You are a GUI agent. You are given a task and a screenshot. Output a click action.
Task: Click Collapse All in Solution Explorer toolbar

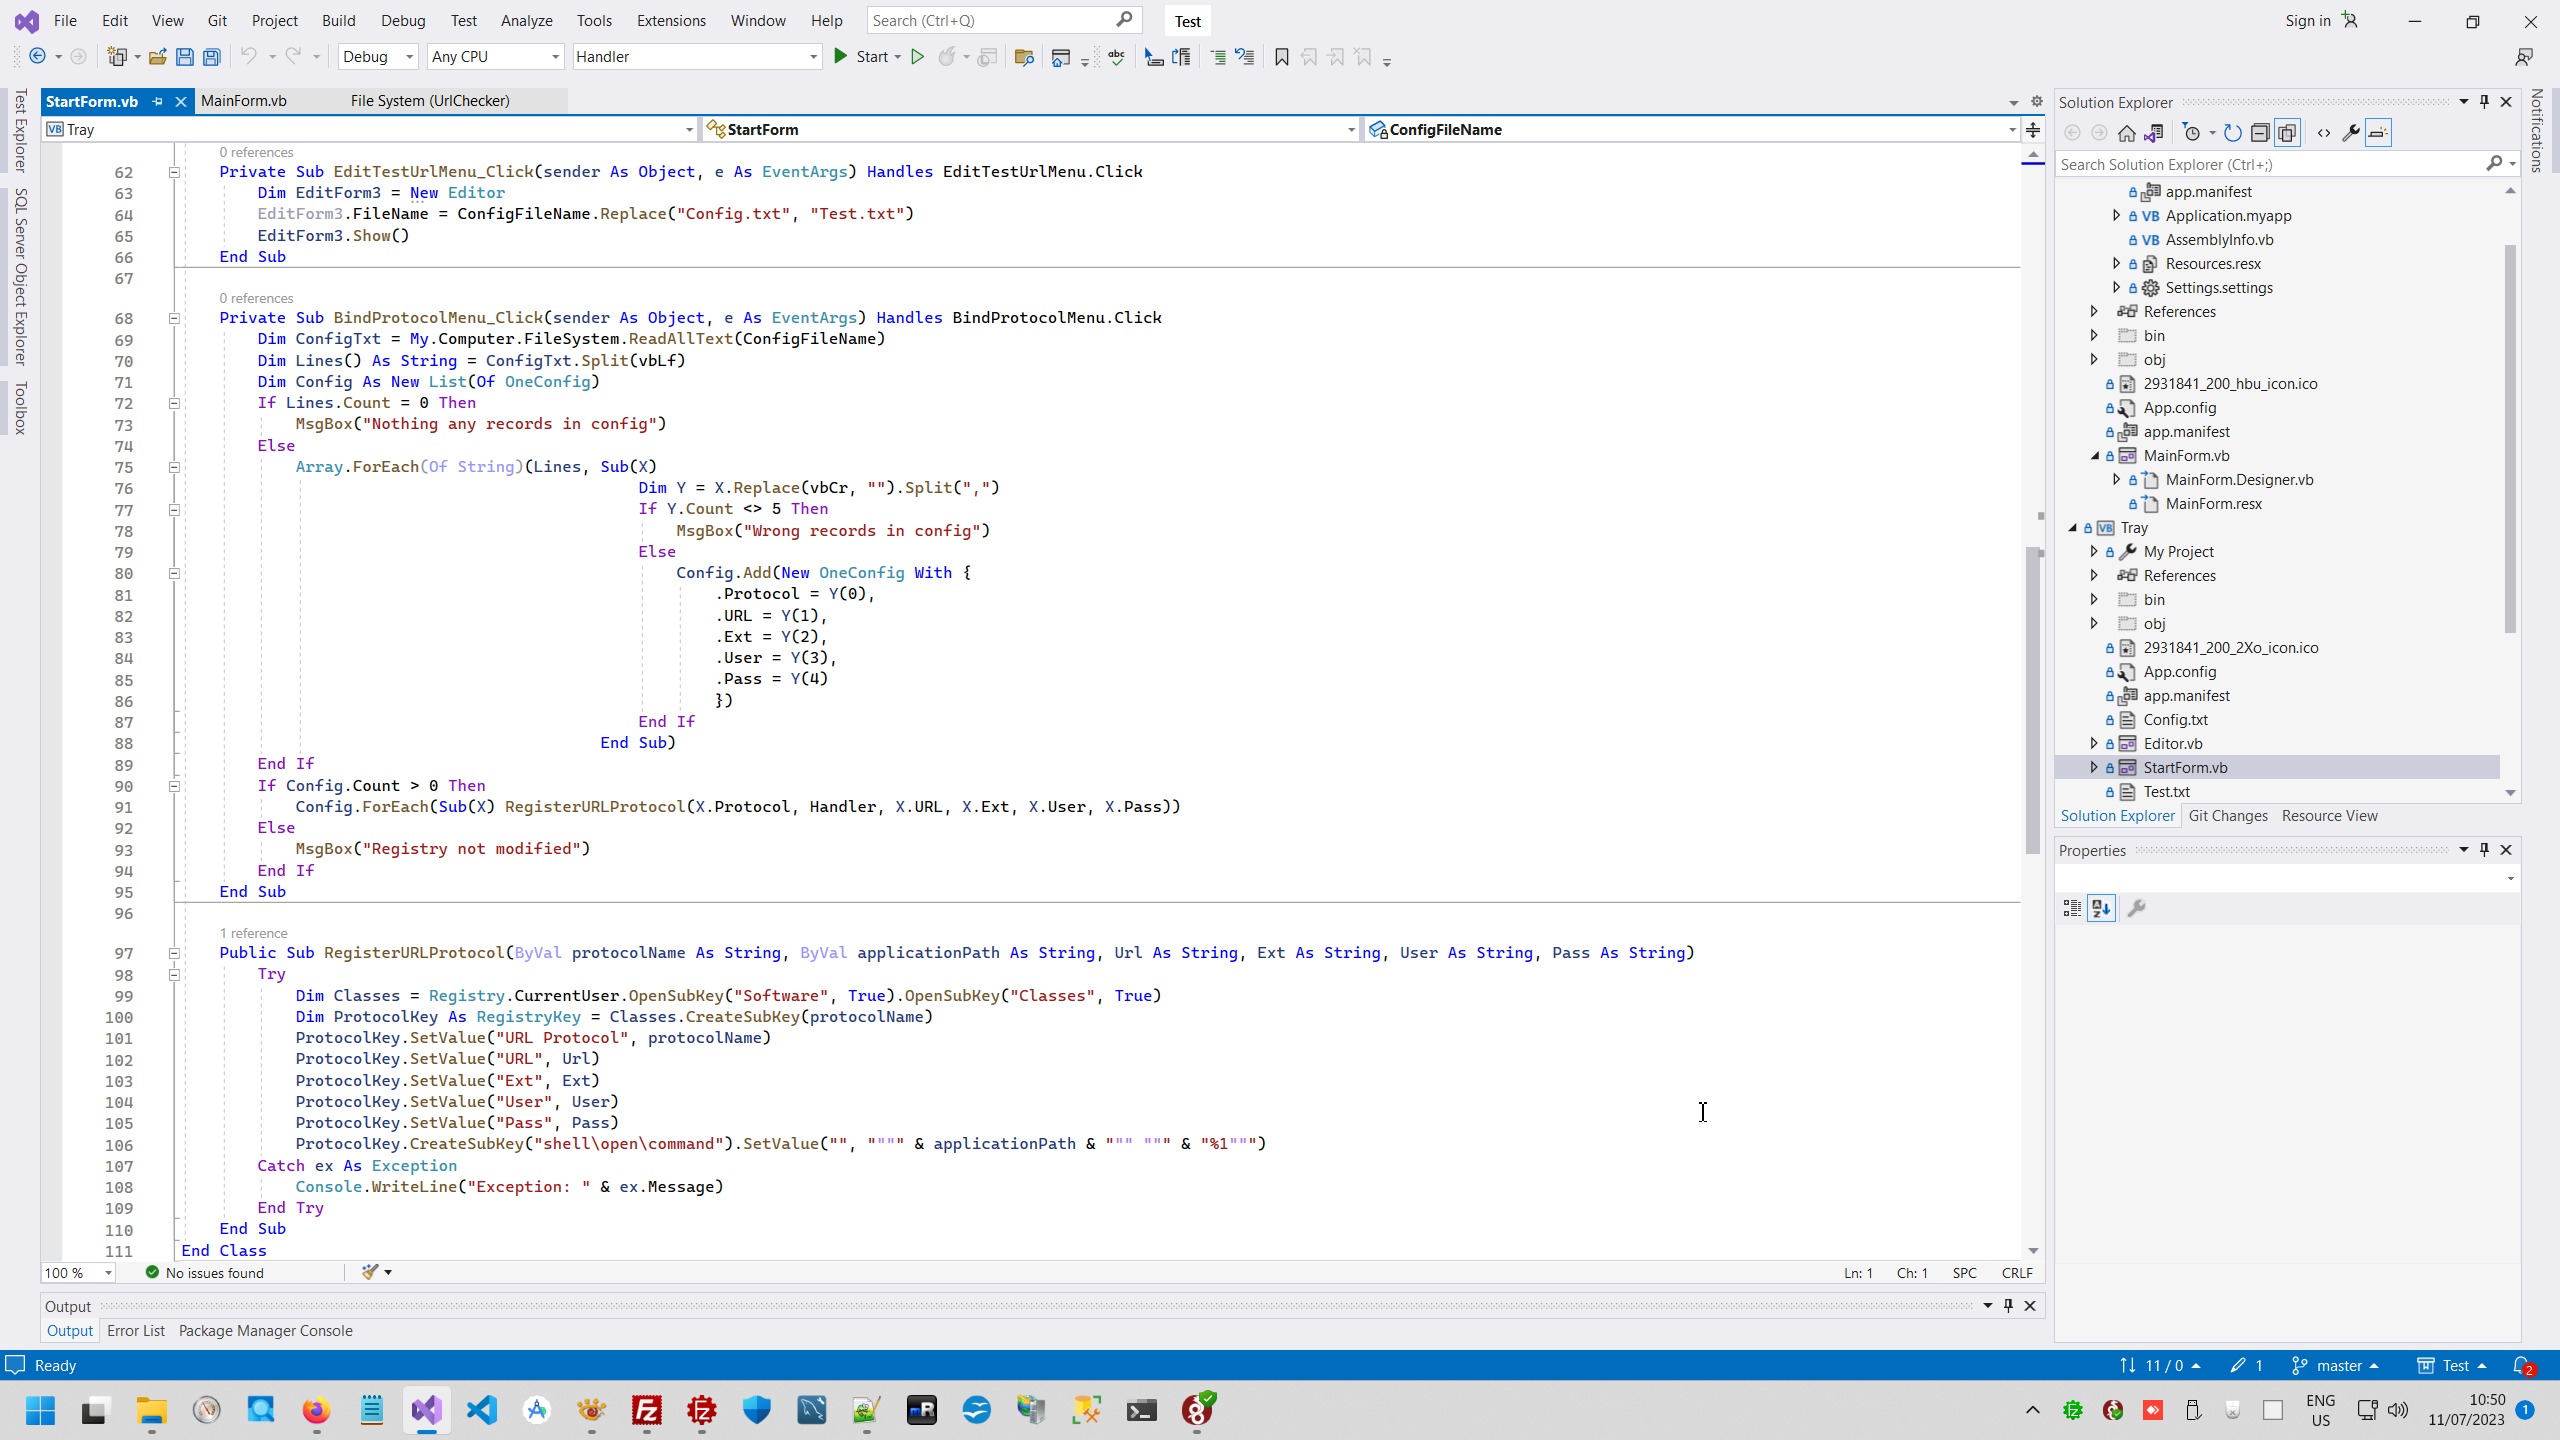(x=2259, y=132)
